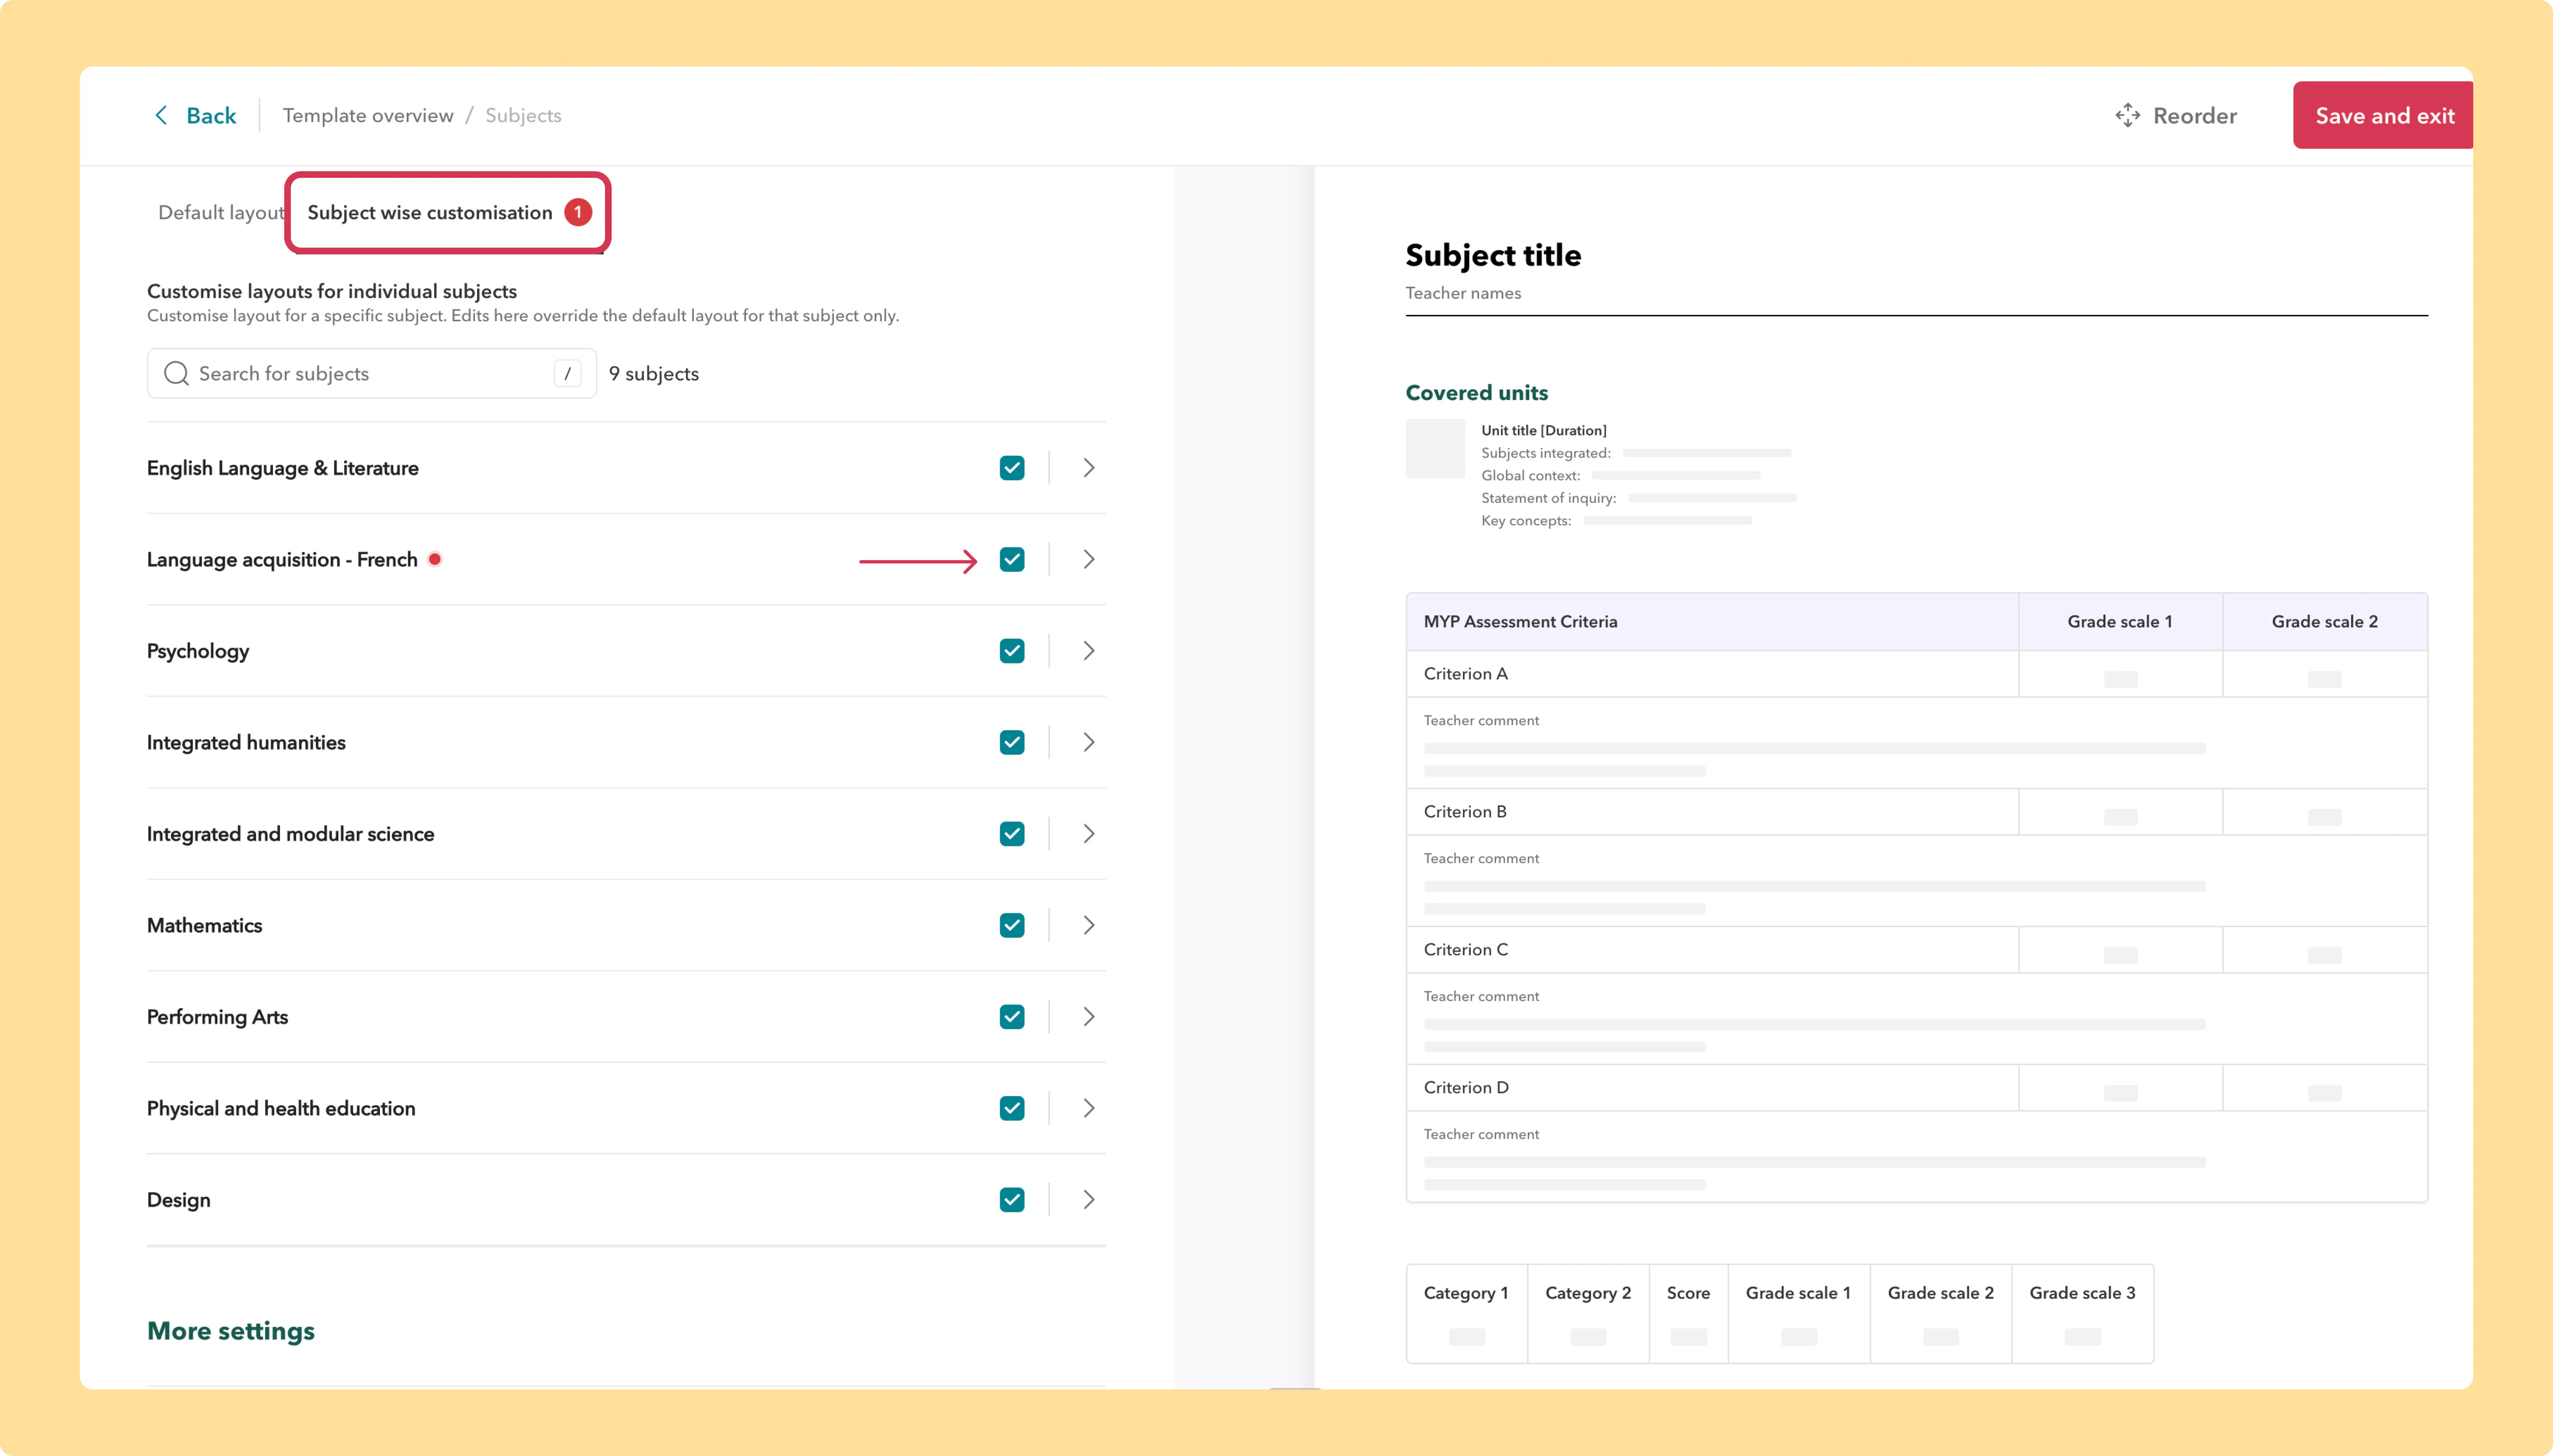
Task: Disable Integrated and modular science checkbox
Action: pyautogui.click(x=1012, y=834)
